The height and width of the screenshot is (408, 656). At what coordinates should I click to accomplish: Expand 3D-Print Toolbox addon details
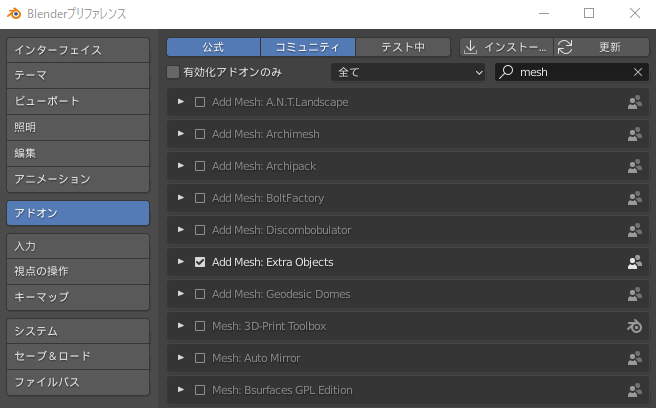181,326
